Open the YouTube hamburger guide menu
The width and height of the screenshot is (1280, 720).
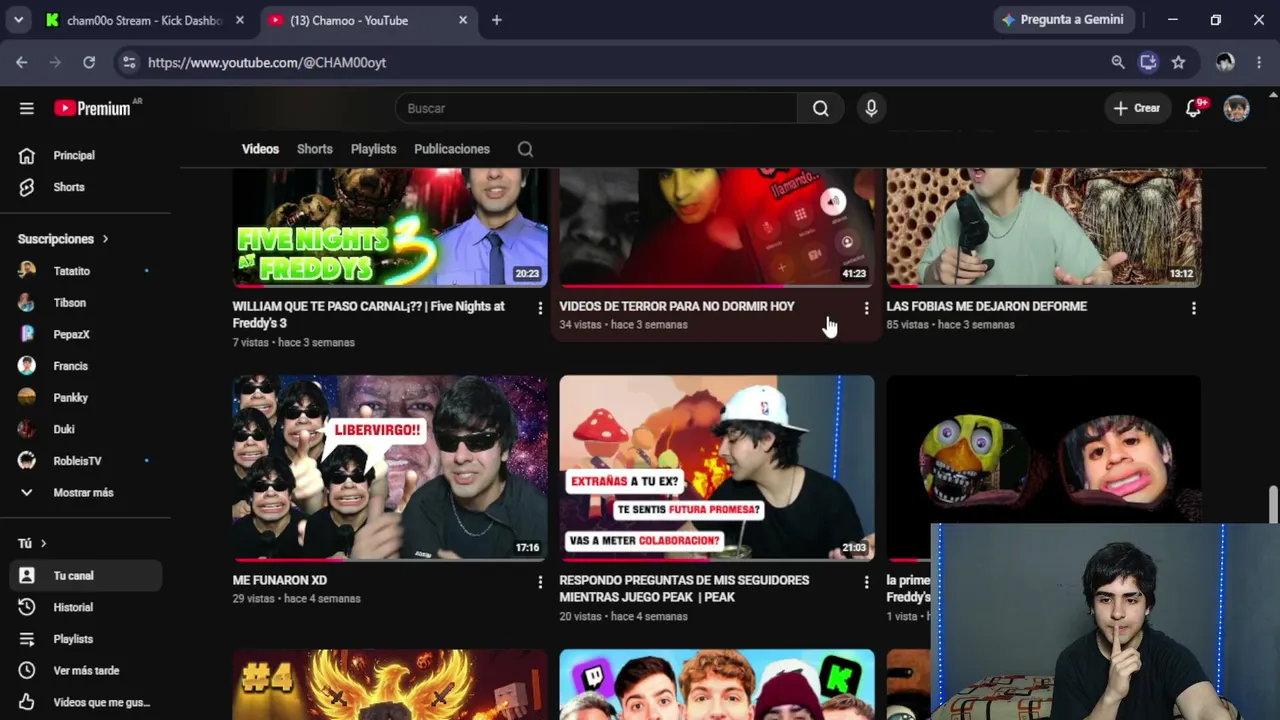click(x=27, y=108)
